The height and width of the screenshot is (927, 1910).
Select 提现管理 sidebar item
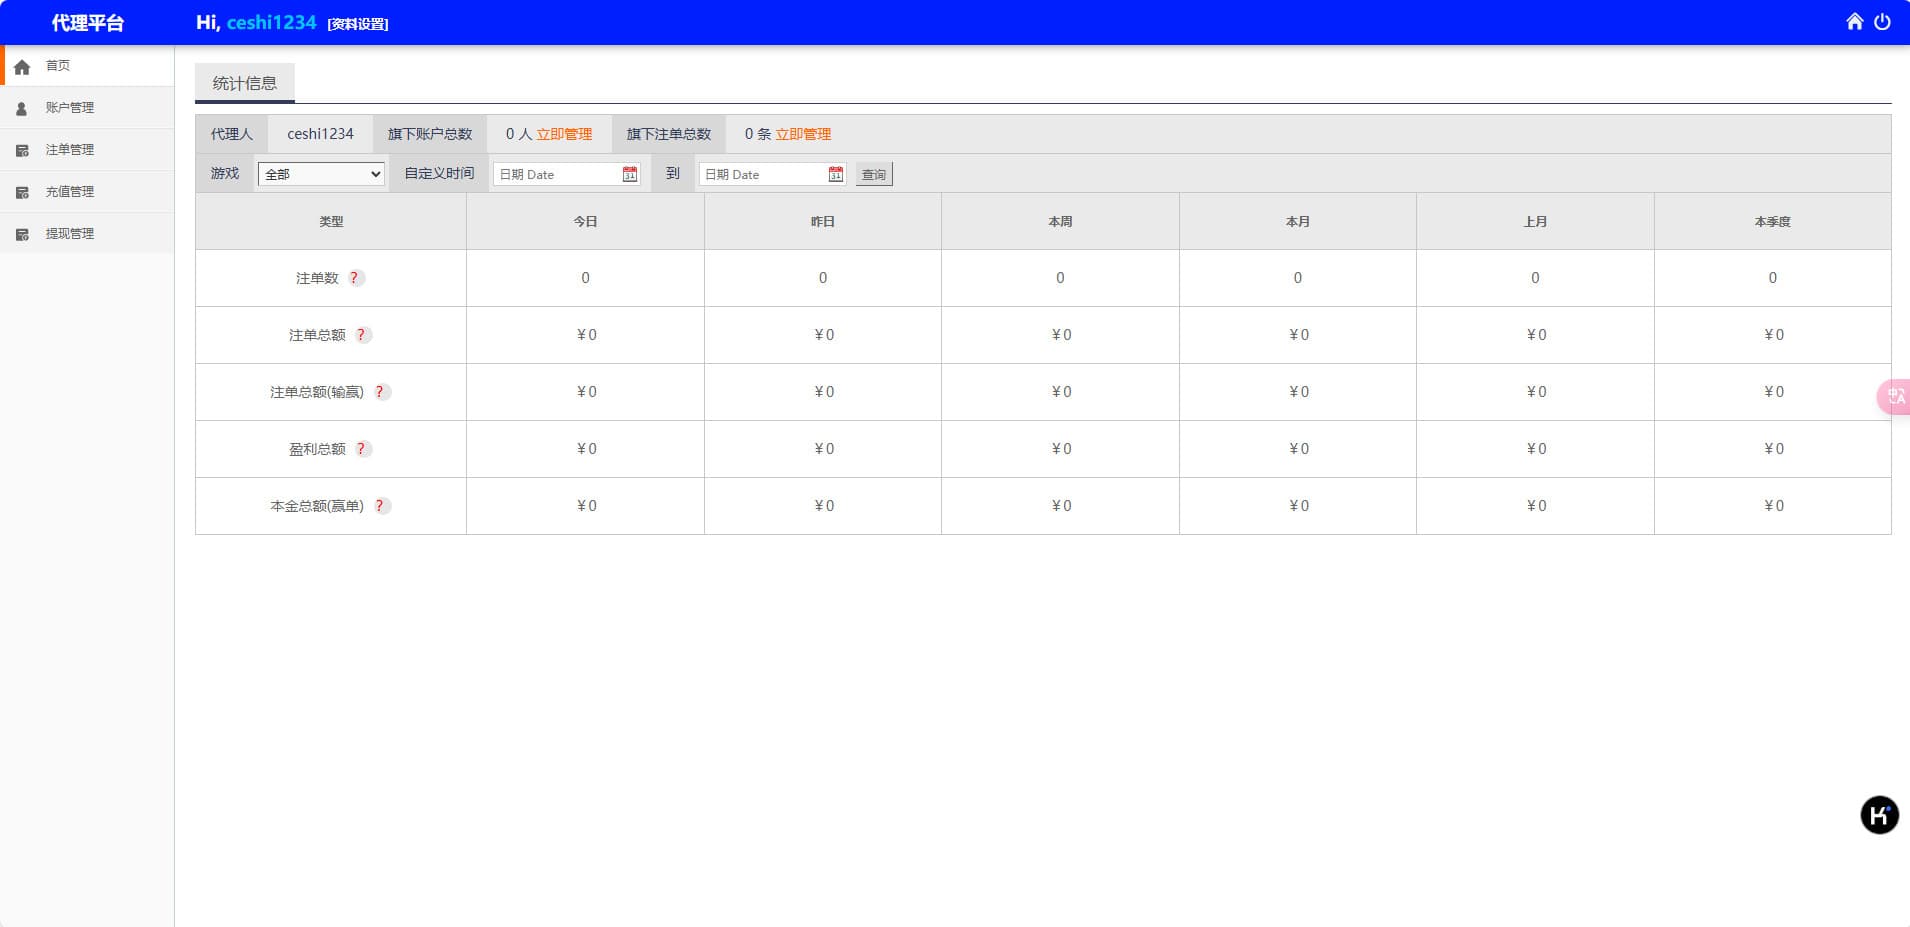pyautogui.click(x=69, y=234)
